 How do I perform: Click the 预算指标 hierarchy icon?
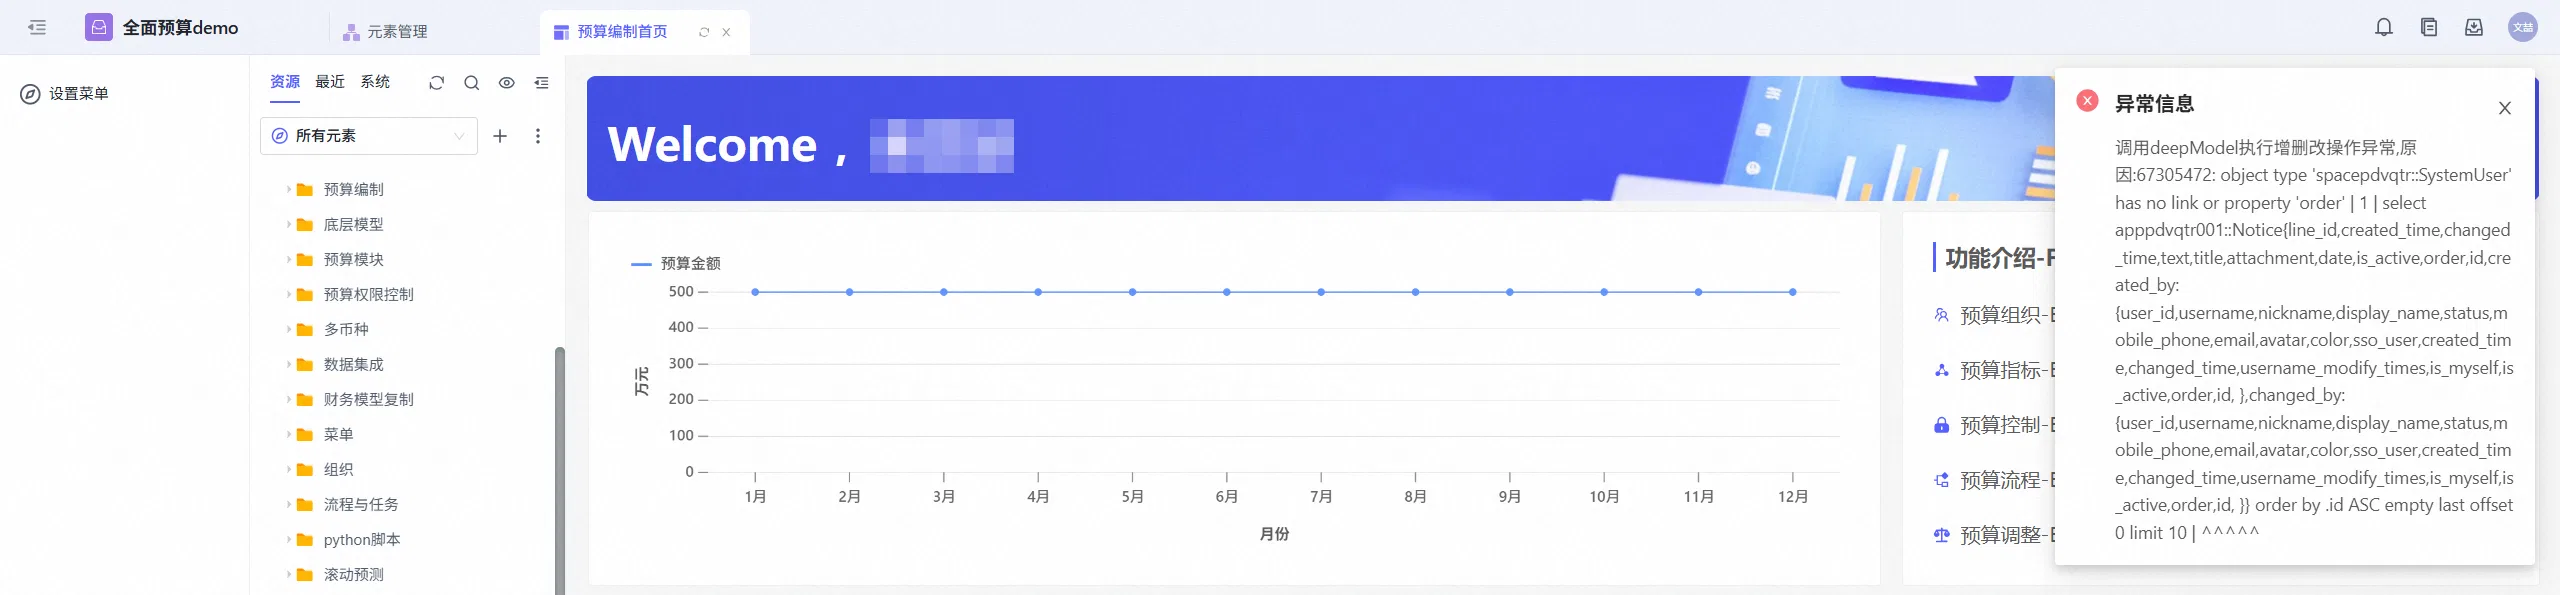click(x=1941, y=370)
